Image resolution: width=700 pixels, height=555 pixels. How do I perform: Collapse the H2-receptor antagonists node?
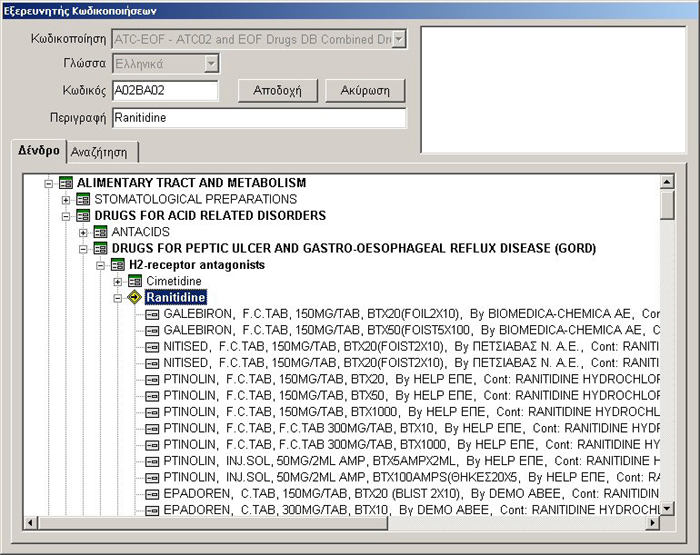100,266
